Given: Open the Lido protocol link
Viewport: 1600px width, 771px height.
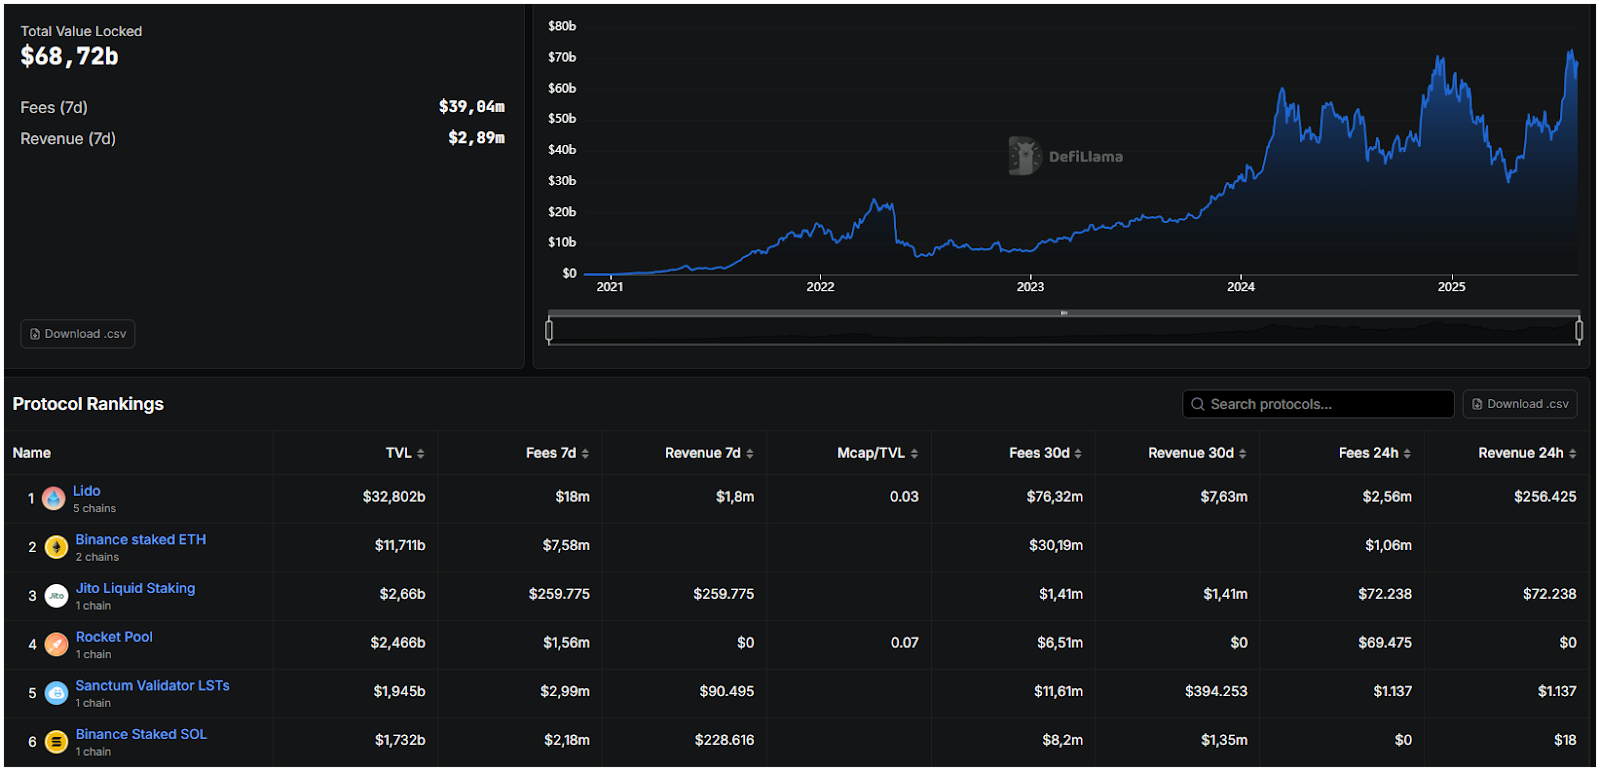Looking at the screenshot, I should click(87, 491).
